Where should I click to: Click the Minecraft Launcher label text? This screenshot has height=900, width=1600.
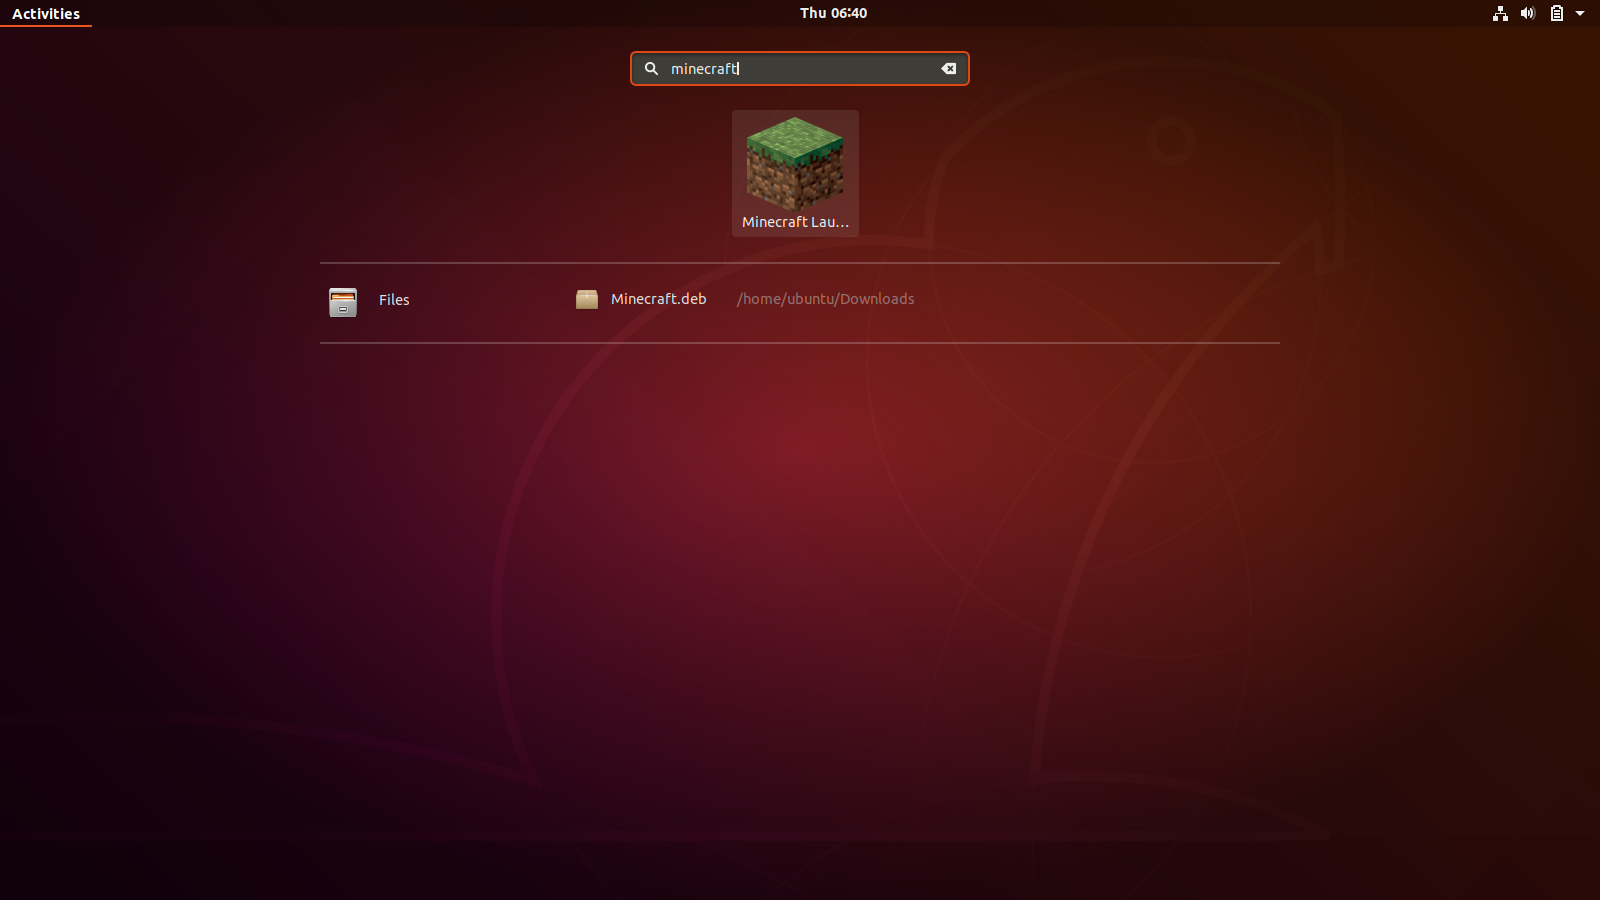pyautogui.click(x=794, y=221)
